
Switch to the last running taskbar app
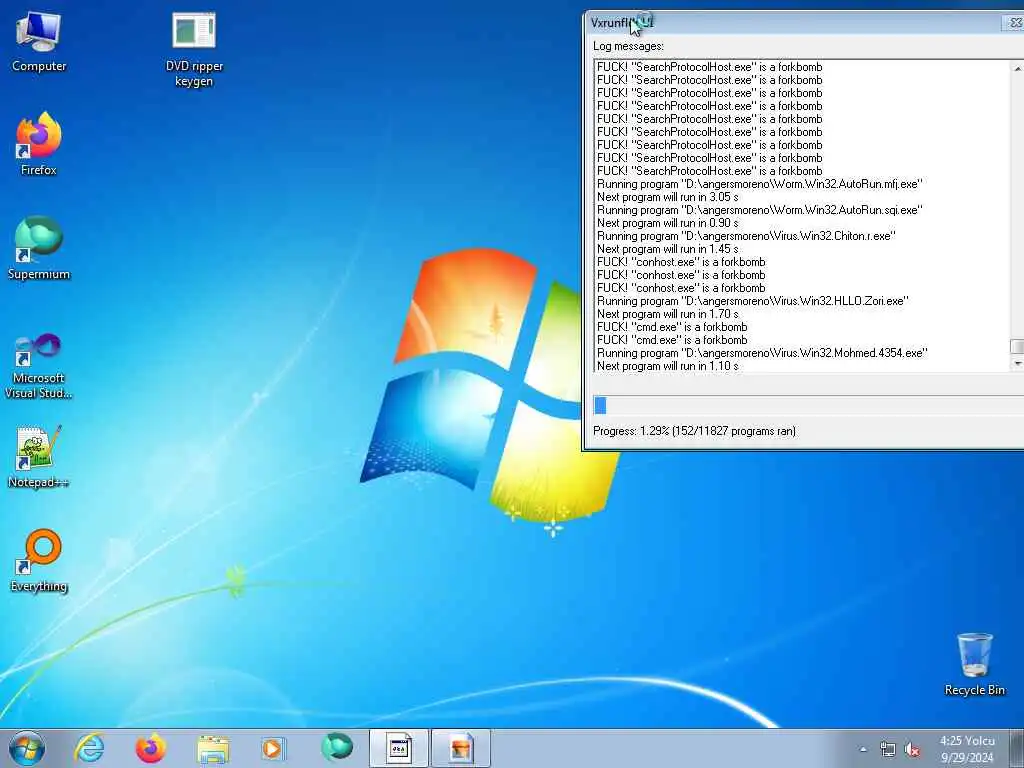point(460,748)
